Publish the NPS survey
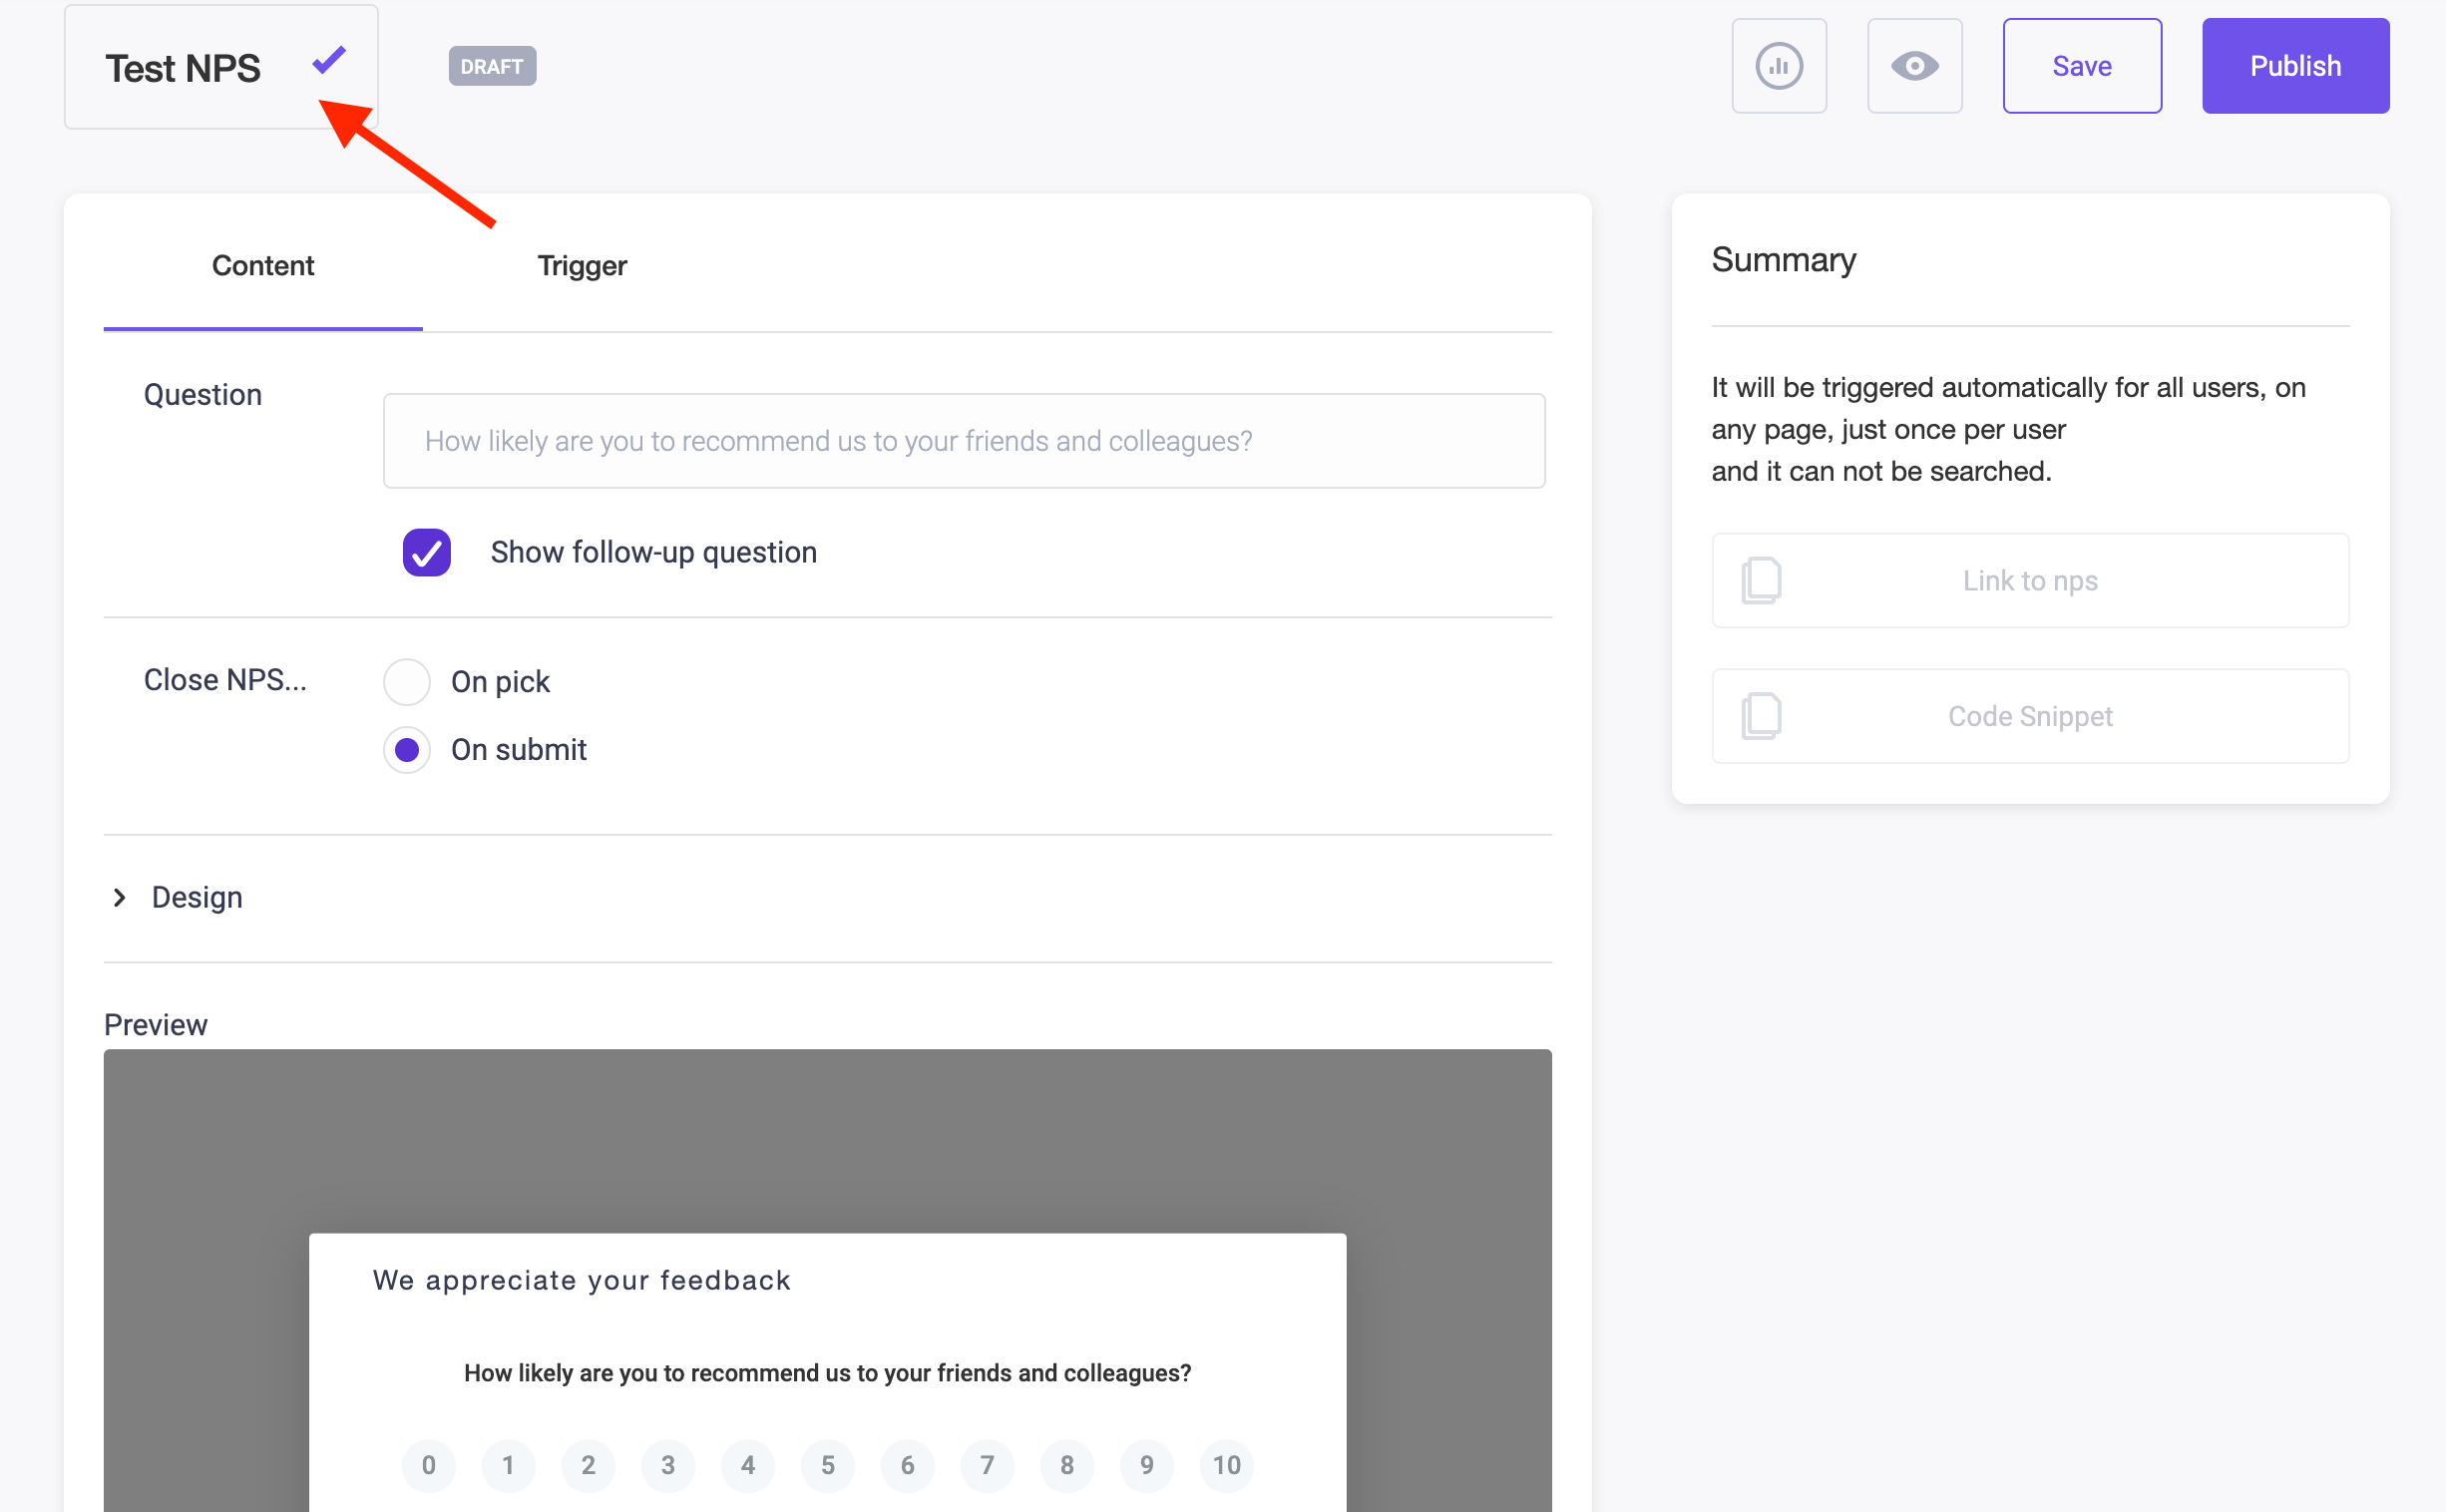 [2295, 66]
